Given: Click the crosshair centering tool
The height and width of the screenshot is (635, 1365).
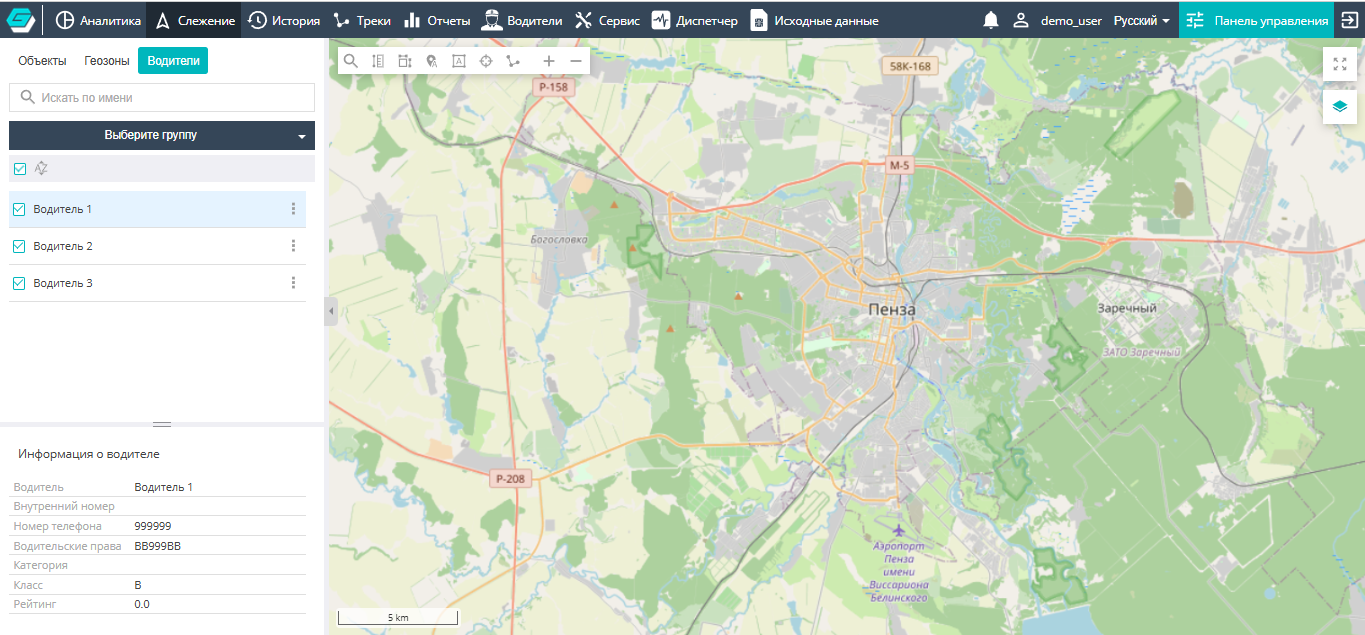Looking at the screenshot, I should [x=486, y=61].
